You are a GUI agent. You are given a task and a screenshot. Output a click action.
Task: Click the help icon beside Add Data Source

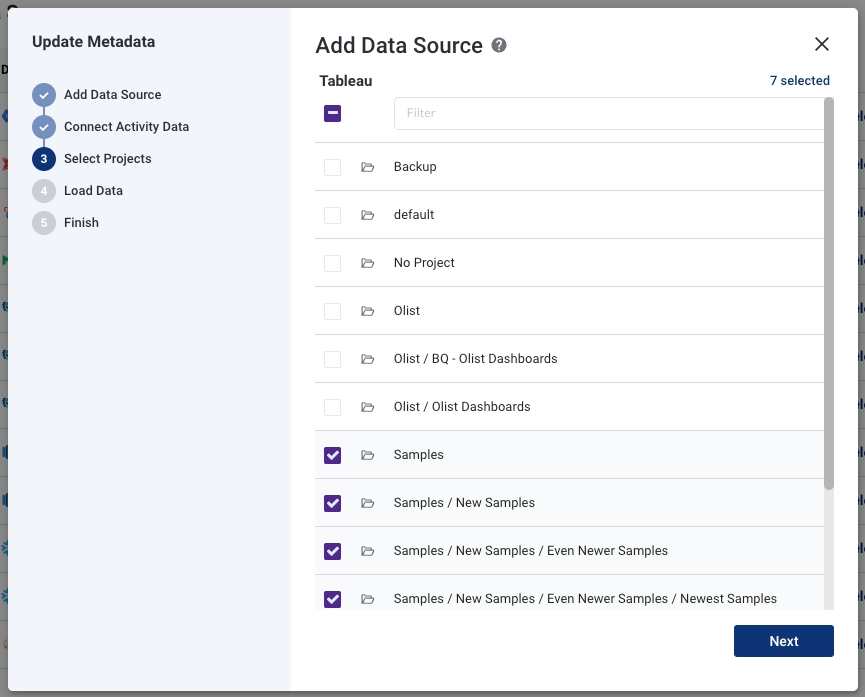(x=499, y=45)
